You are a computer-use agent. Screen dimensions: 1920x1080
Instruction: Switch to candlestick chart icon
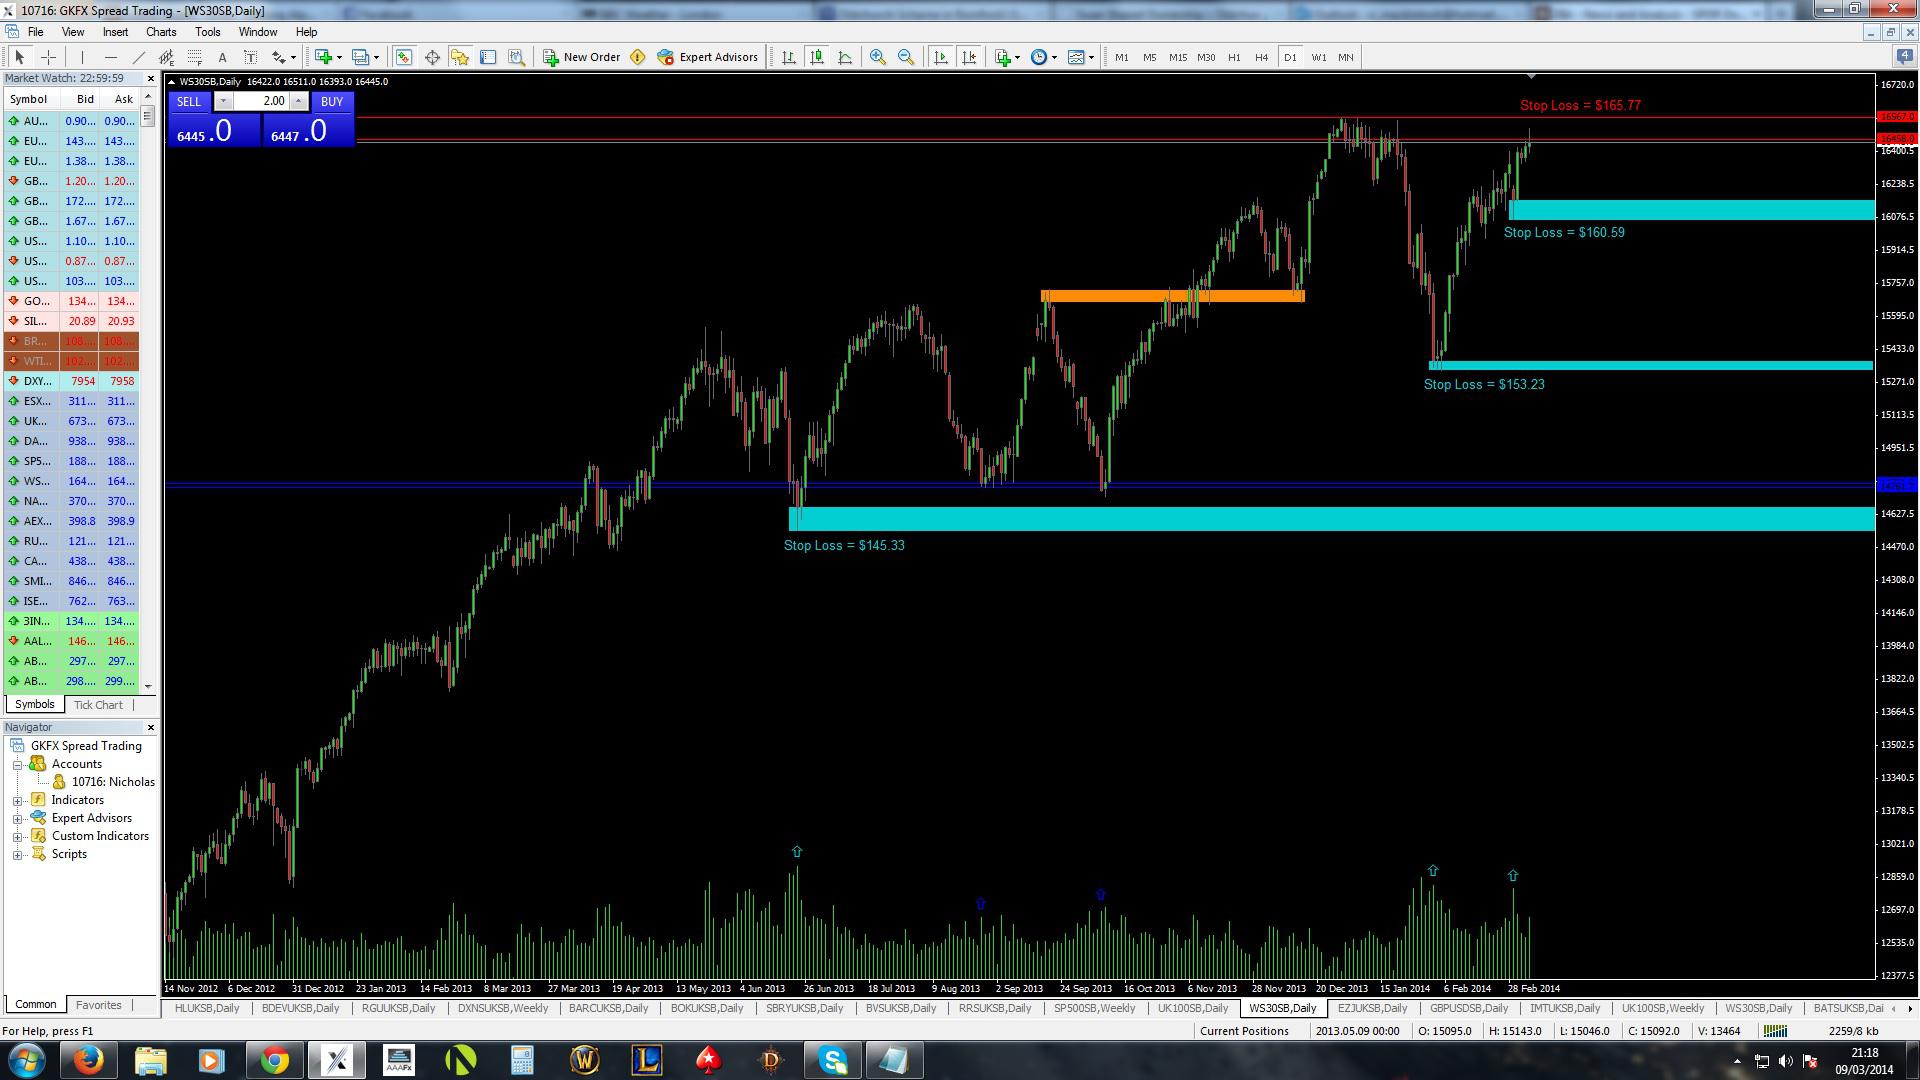coord(817,57)
